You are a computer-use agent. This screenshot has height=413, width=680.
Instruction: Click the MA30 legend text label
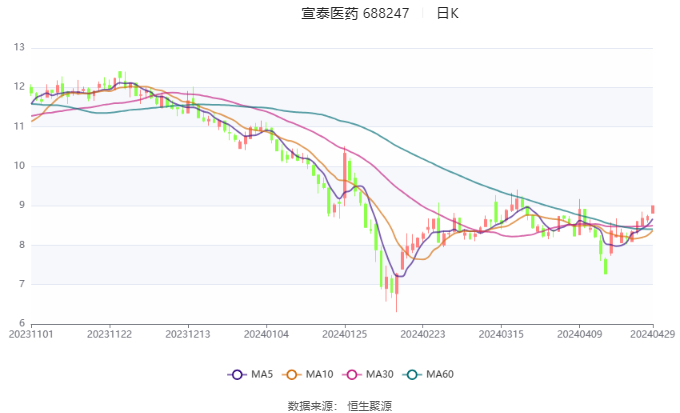point(380,374)
